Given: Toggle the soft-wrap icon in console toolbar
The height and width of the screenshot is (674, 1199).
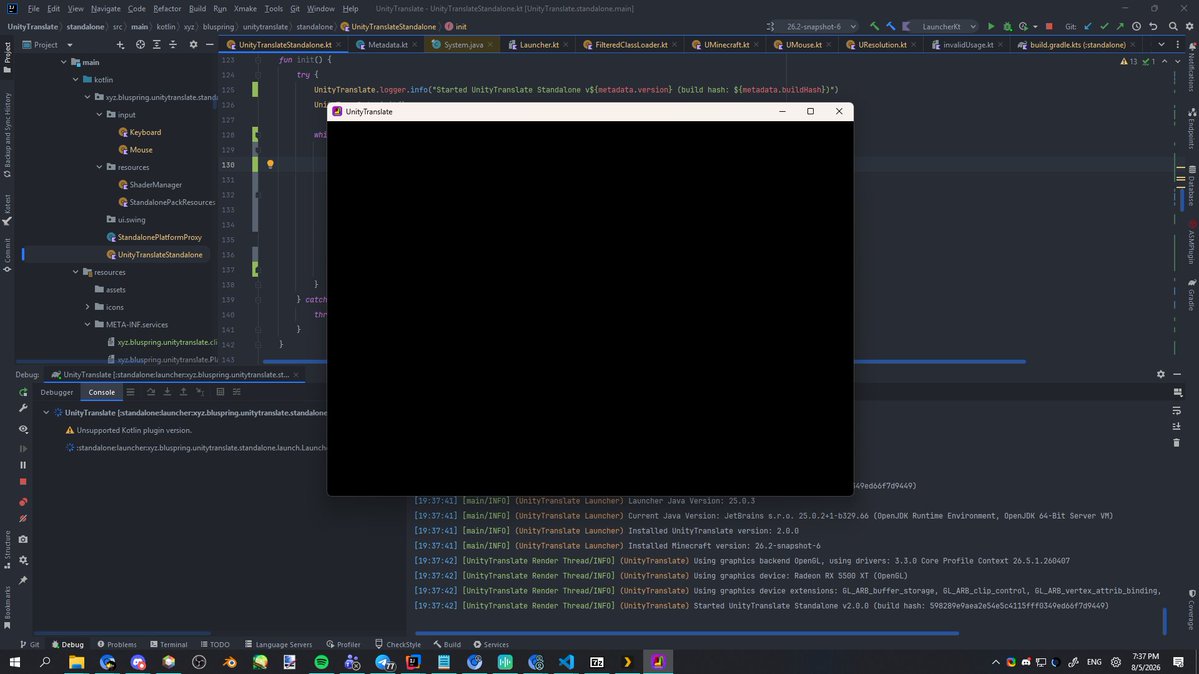Looking at the screenshot, I should [x=1177, y=410].
